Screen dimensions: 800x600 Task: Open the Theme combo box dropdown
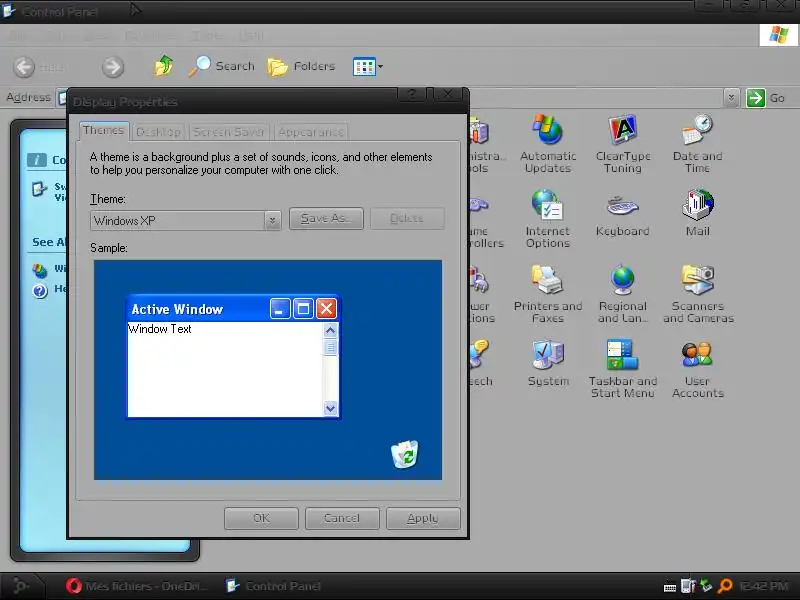point(272,220)
